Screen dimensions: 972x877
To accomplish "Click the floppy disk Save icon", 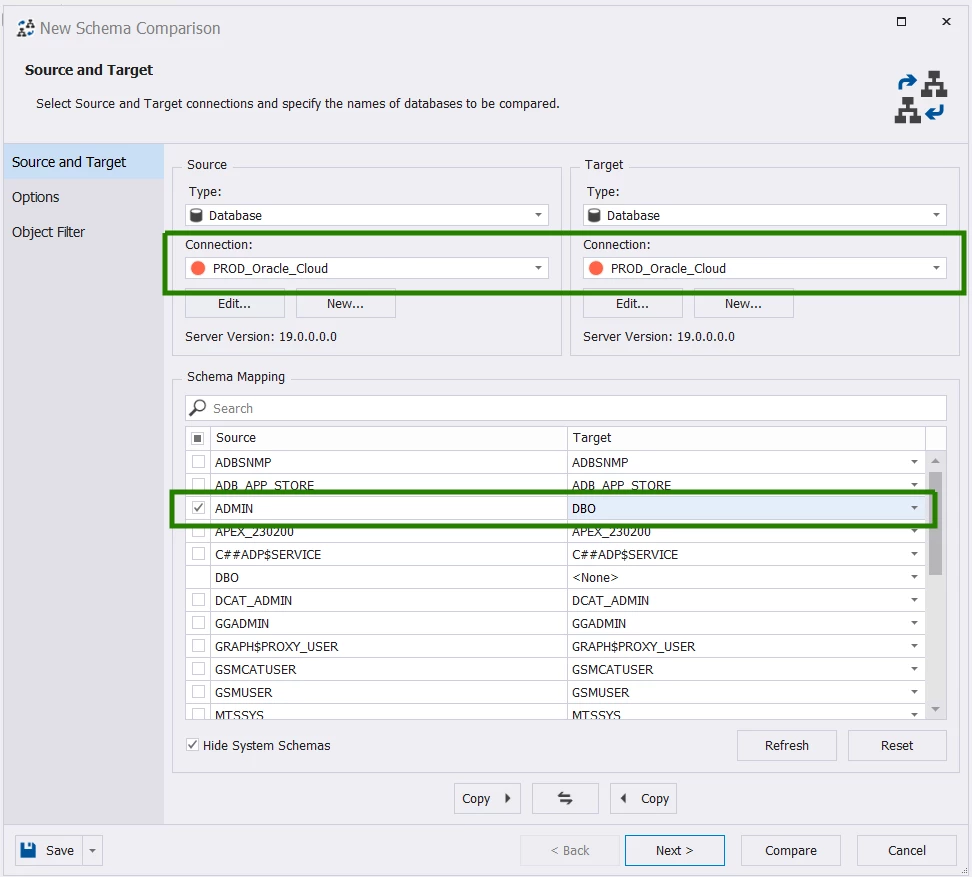I will tap(29, 850).
